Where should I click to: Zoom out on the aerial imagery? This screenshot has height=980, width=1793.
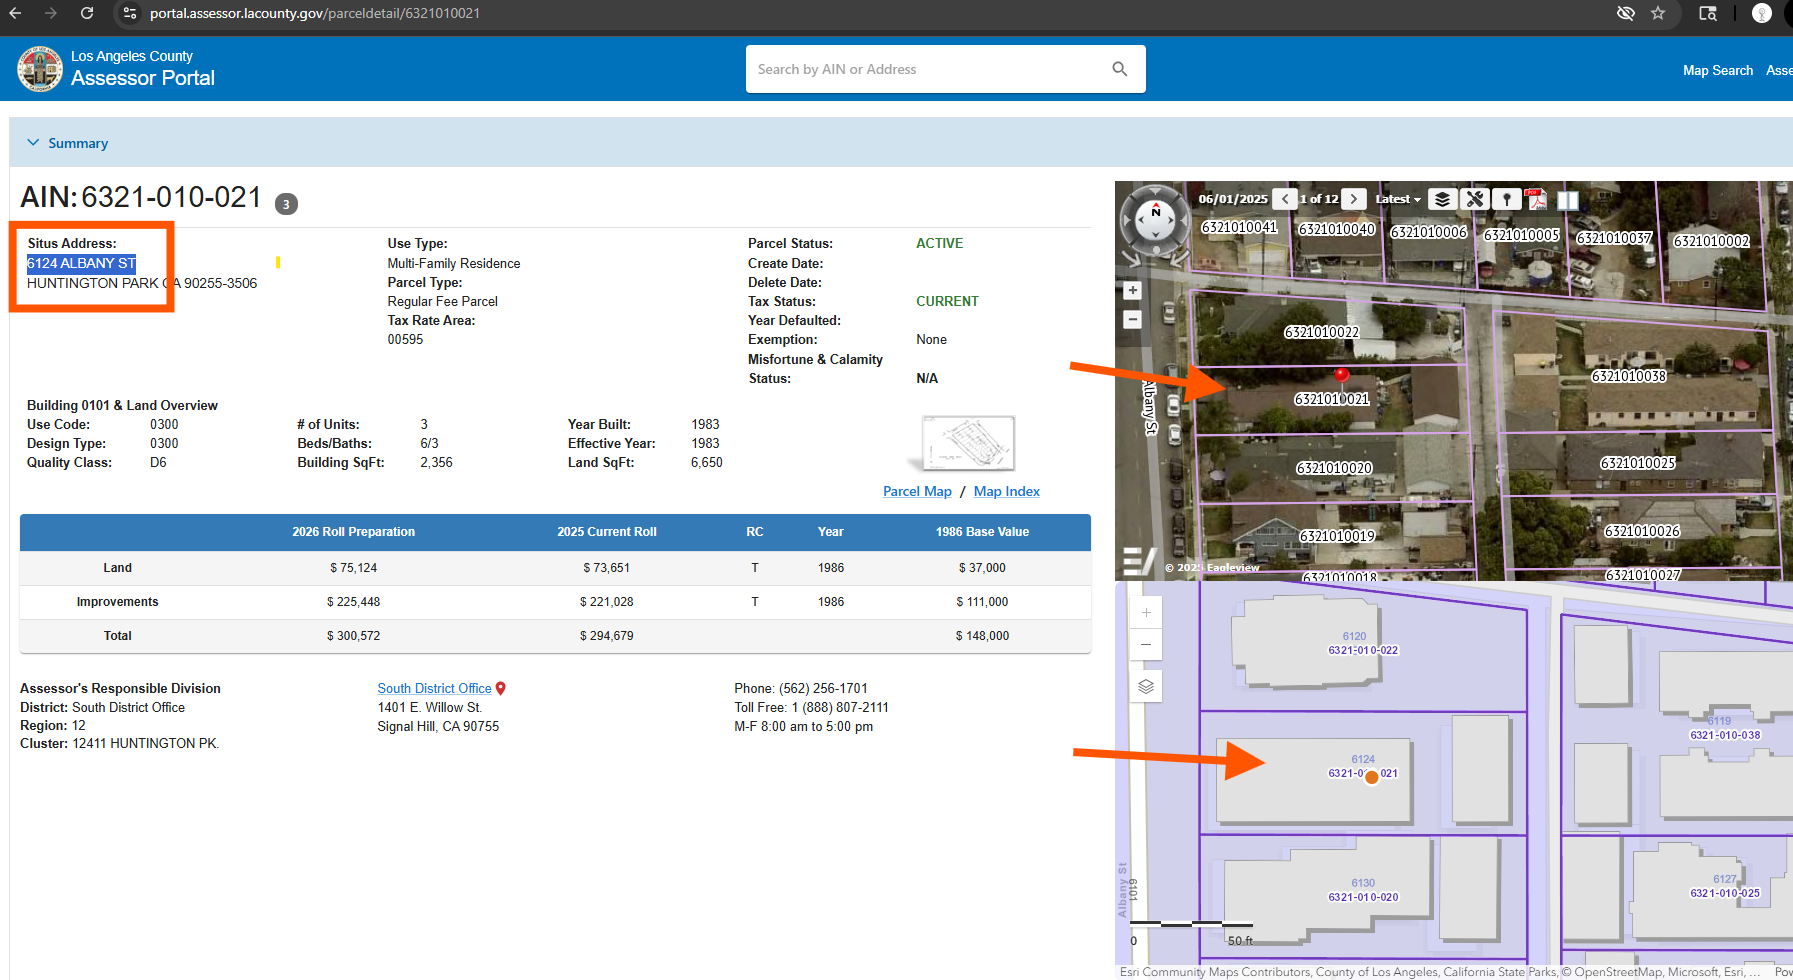click(1132, 320)
